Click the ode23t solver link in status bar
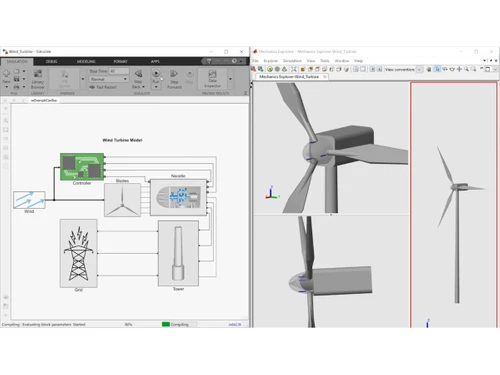 235,324
